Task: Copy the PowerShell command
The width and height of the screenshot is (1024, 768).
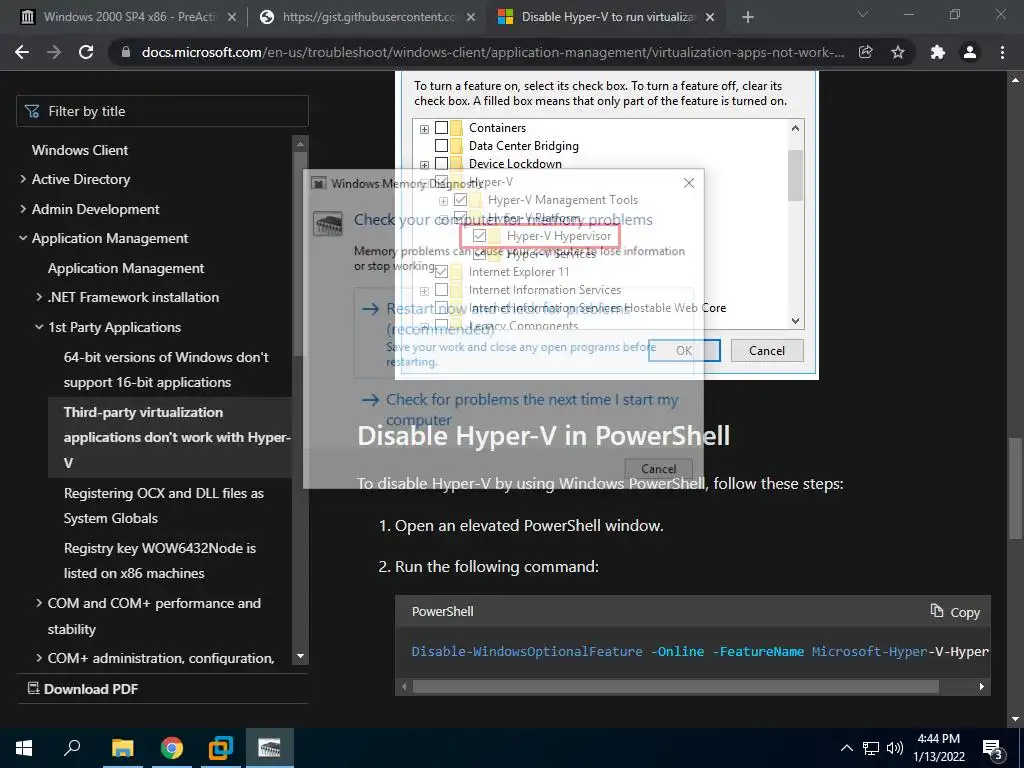Action: 955,612
